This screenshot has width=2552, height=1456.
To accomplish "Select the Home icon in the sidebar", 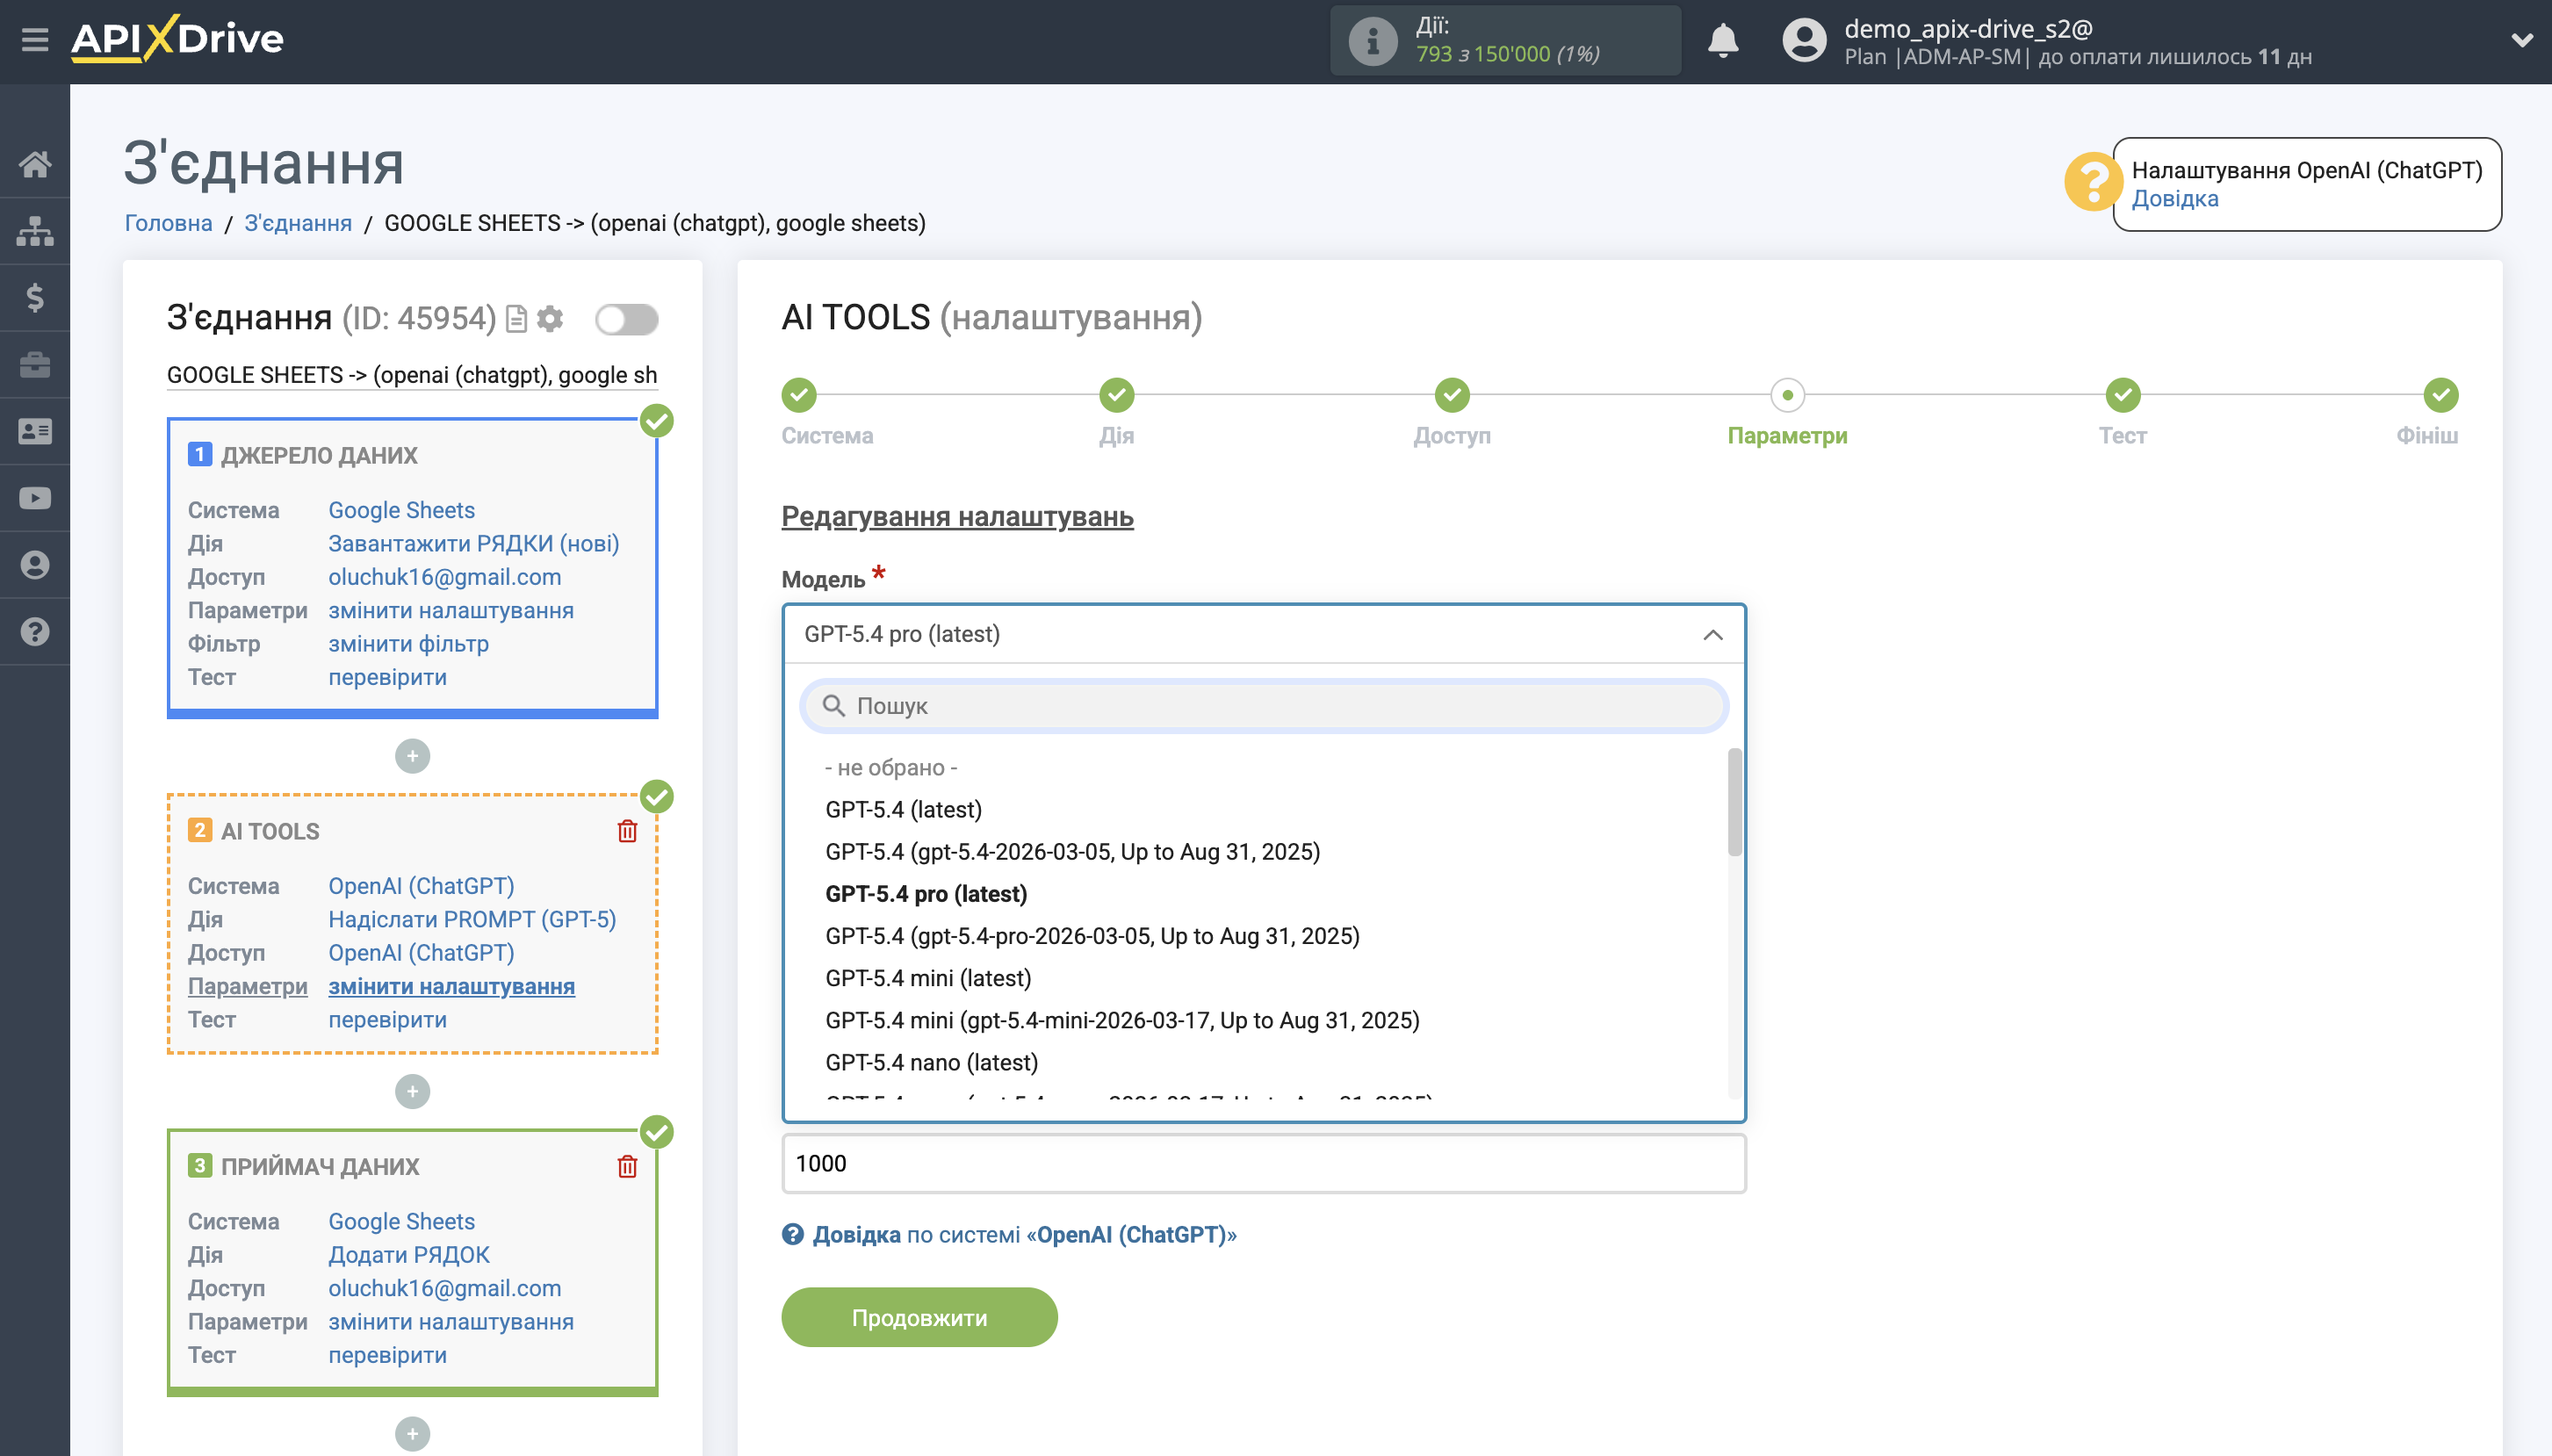I will tap(36, 165).
